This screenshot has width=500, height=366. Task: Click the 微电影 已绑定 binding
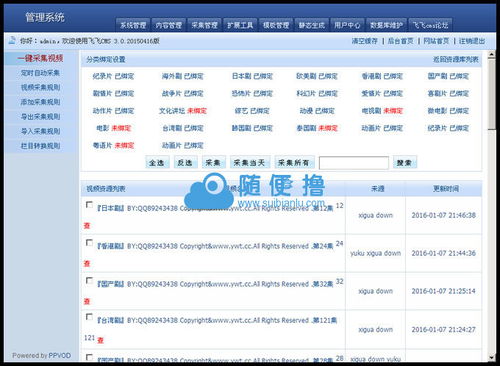pyautogui.click(x=448, y=111)
